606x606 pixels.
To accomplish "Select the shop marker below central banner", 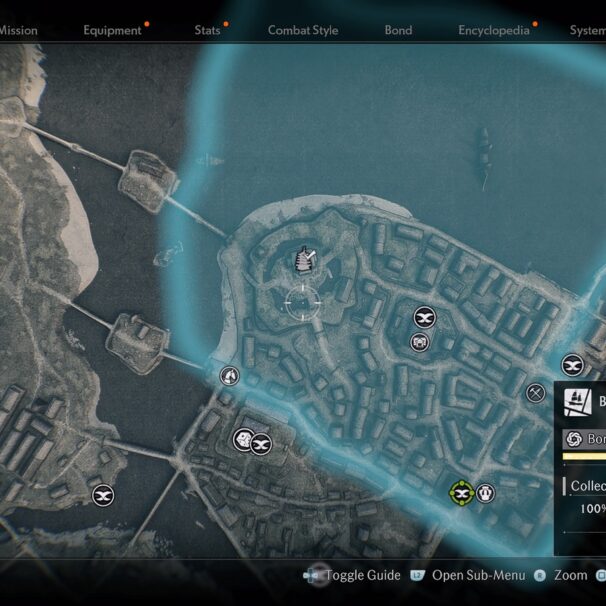I will point(420,342).
